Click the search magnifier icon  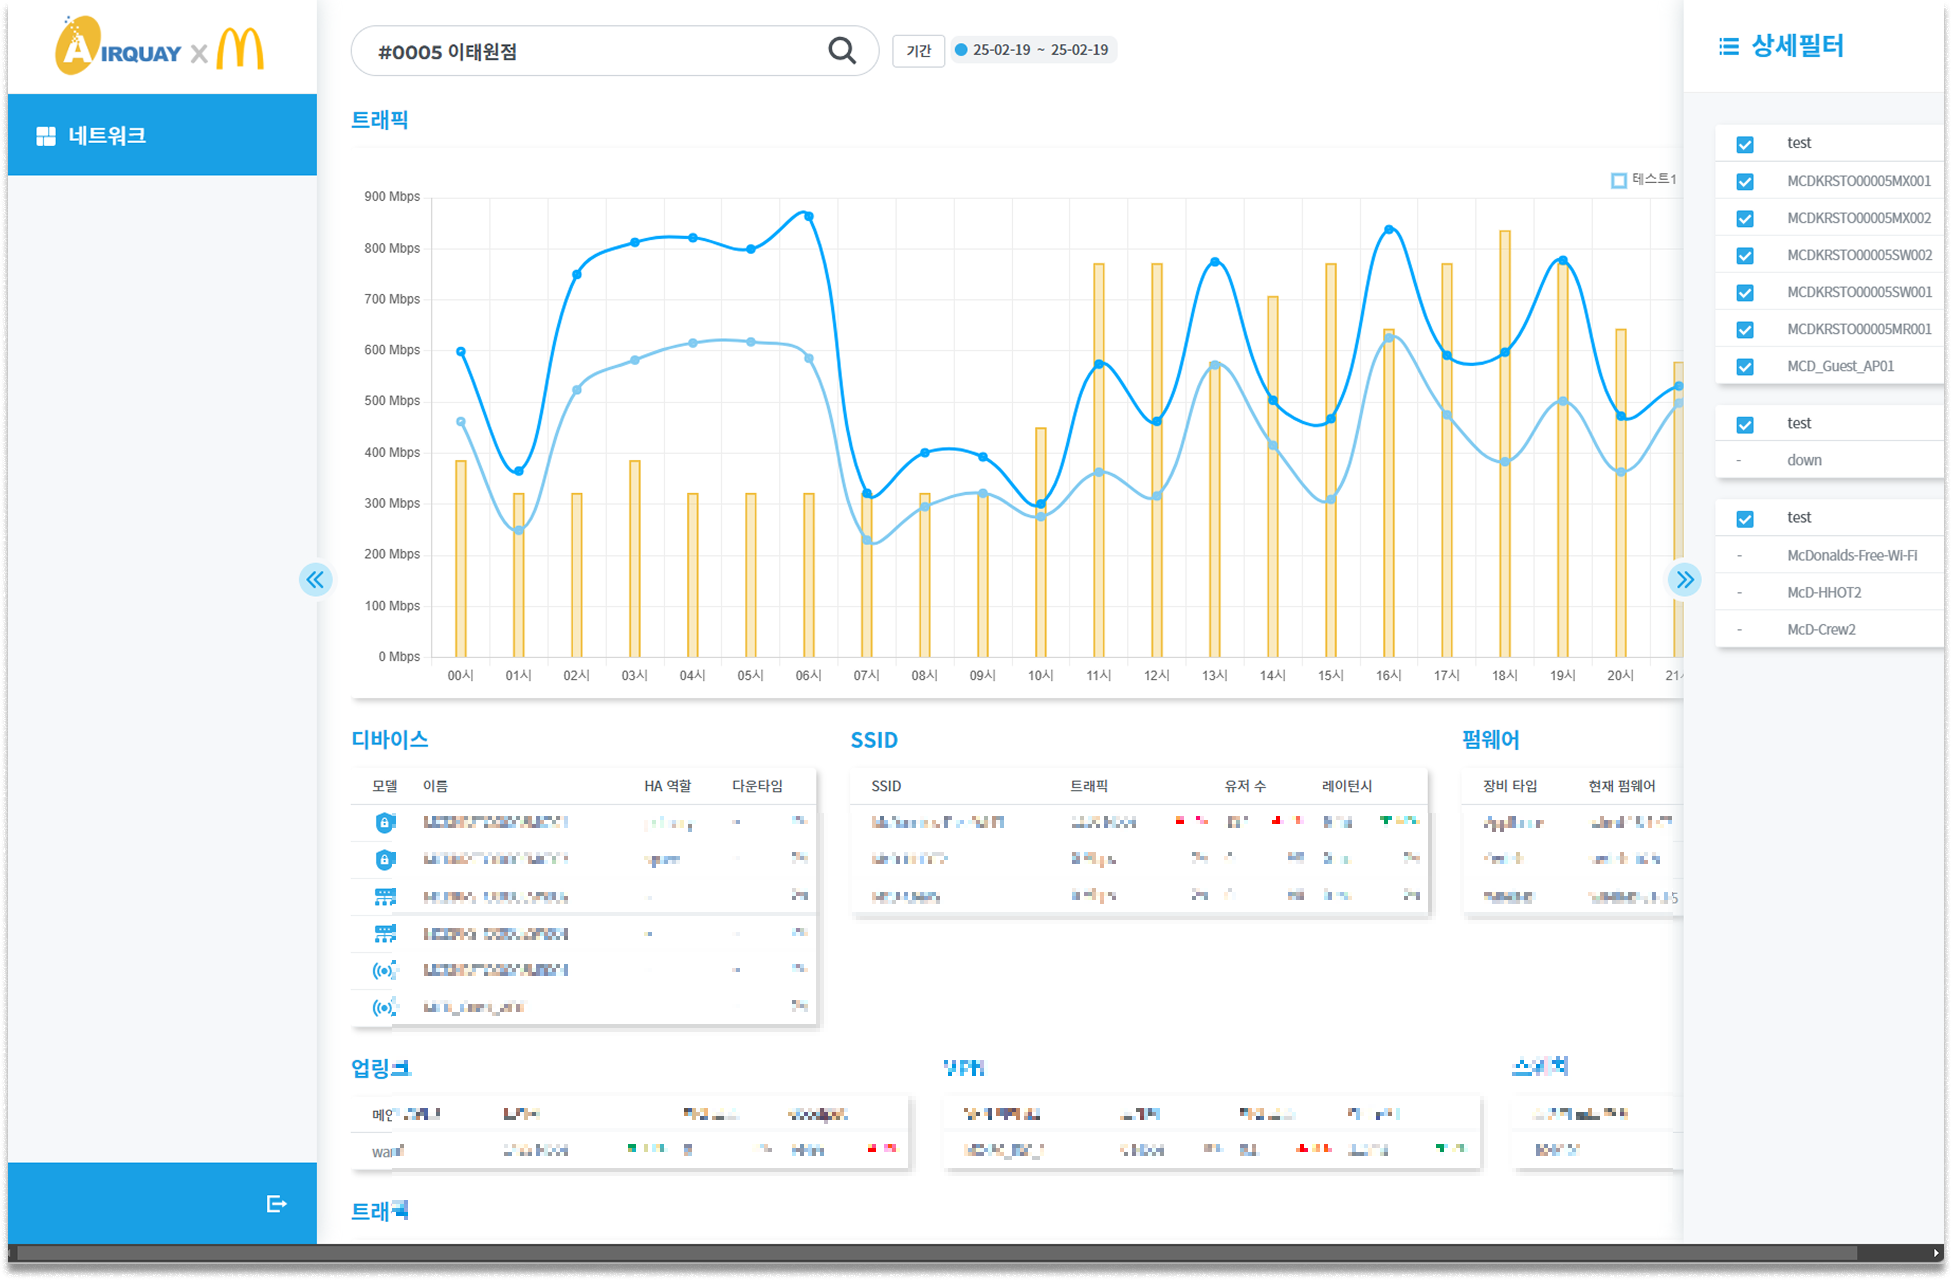[842, 51]
